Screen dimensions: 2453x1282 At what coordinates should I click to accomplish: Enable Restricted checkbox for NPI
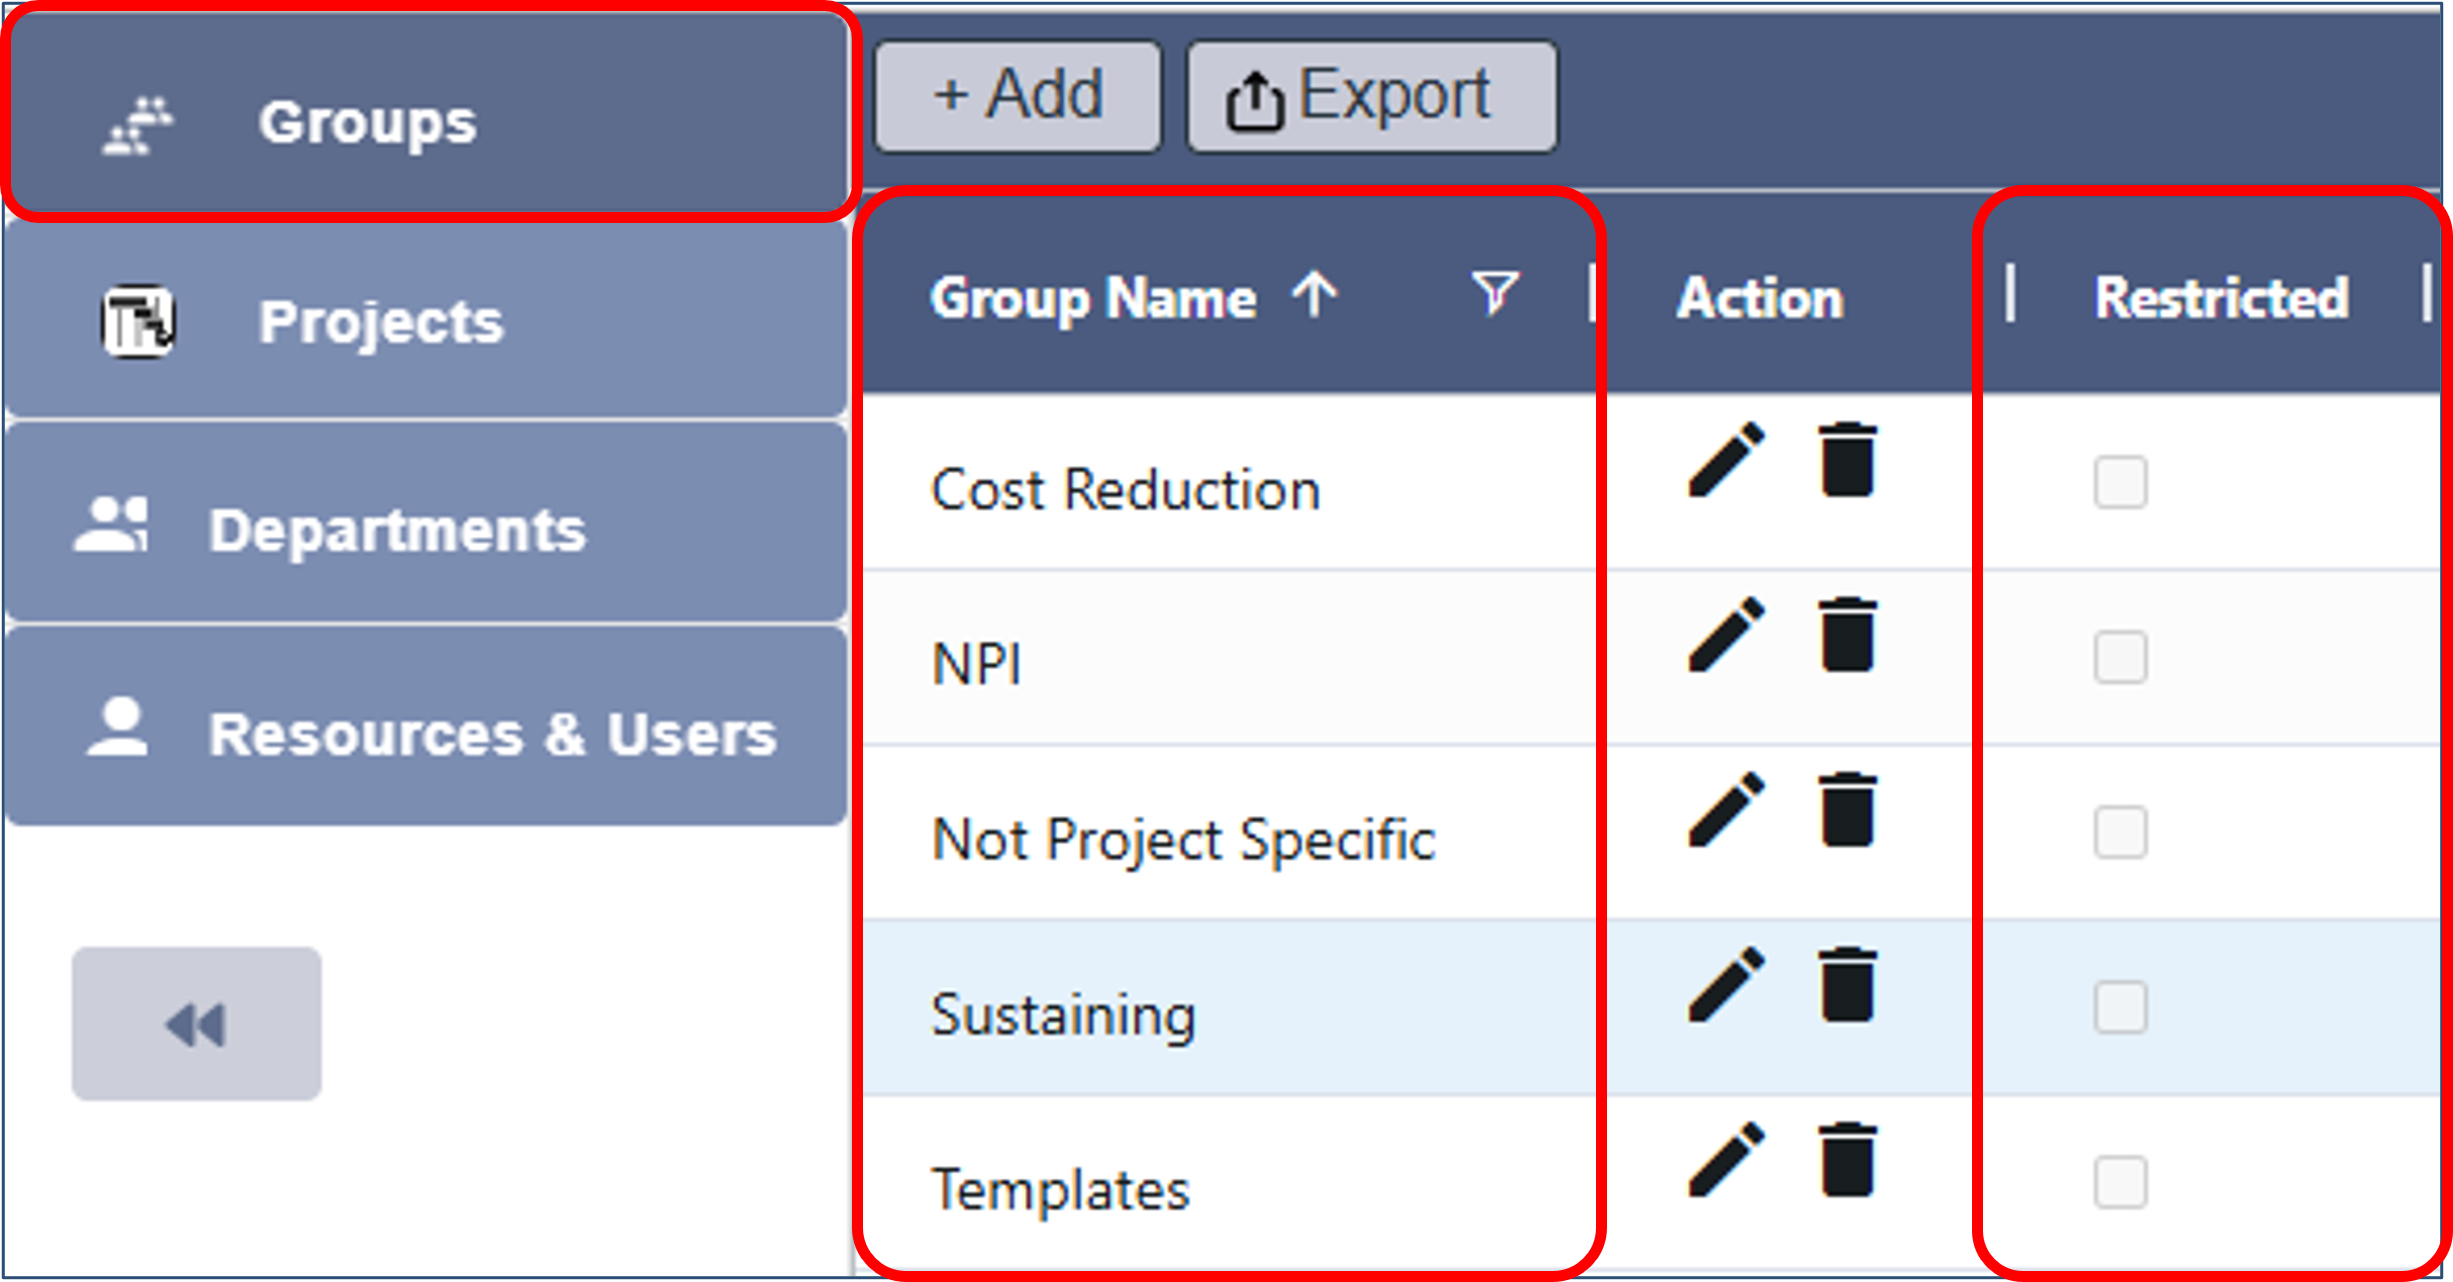point(2120,657)
